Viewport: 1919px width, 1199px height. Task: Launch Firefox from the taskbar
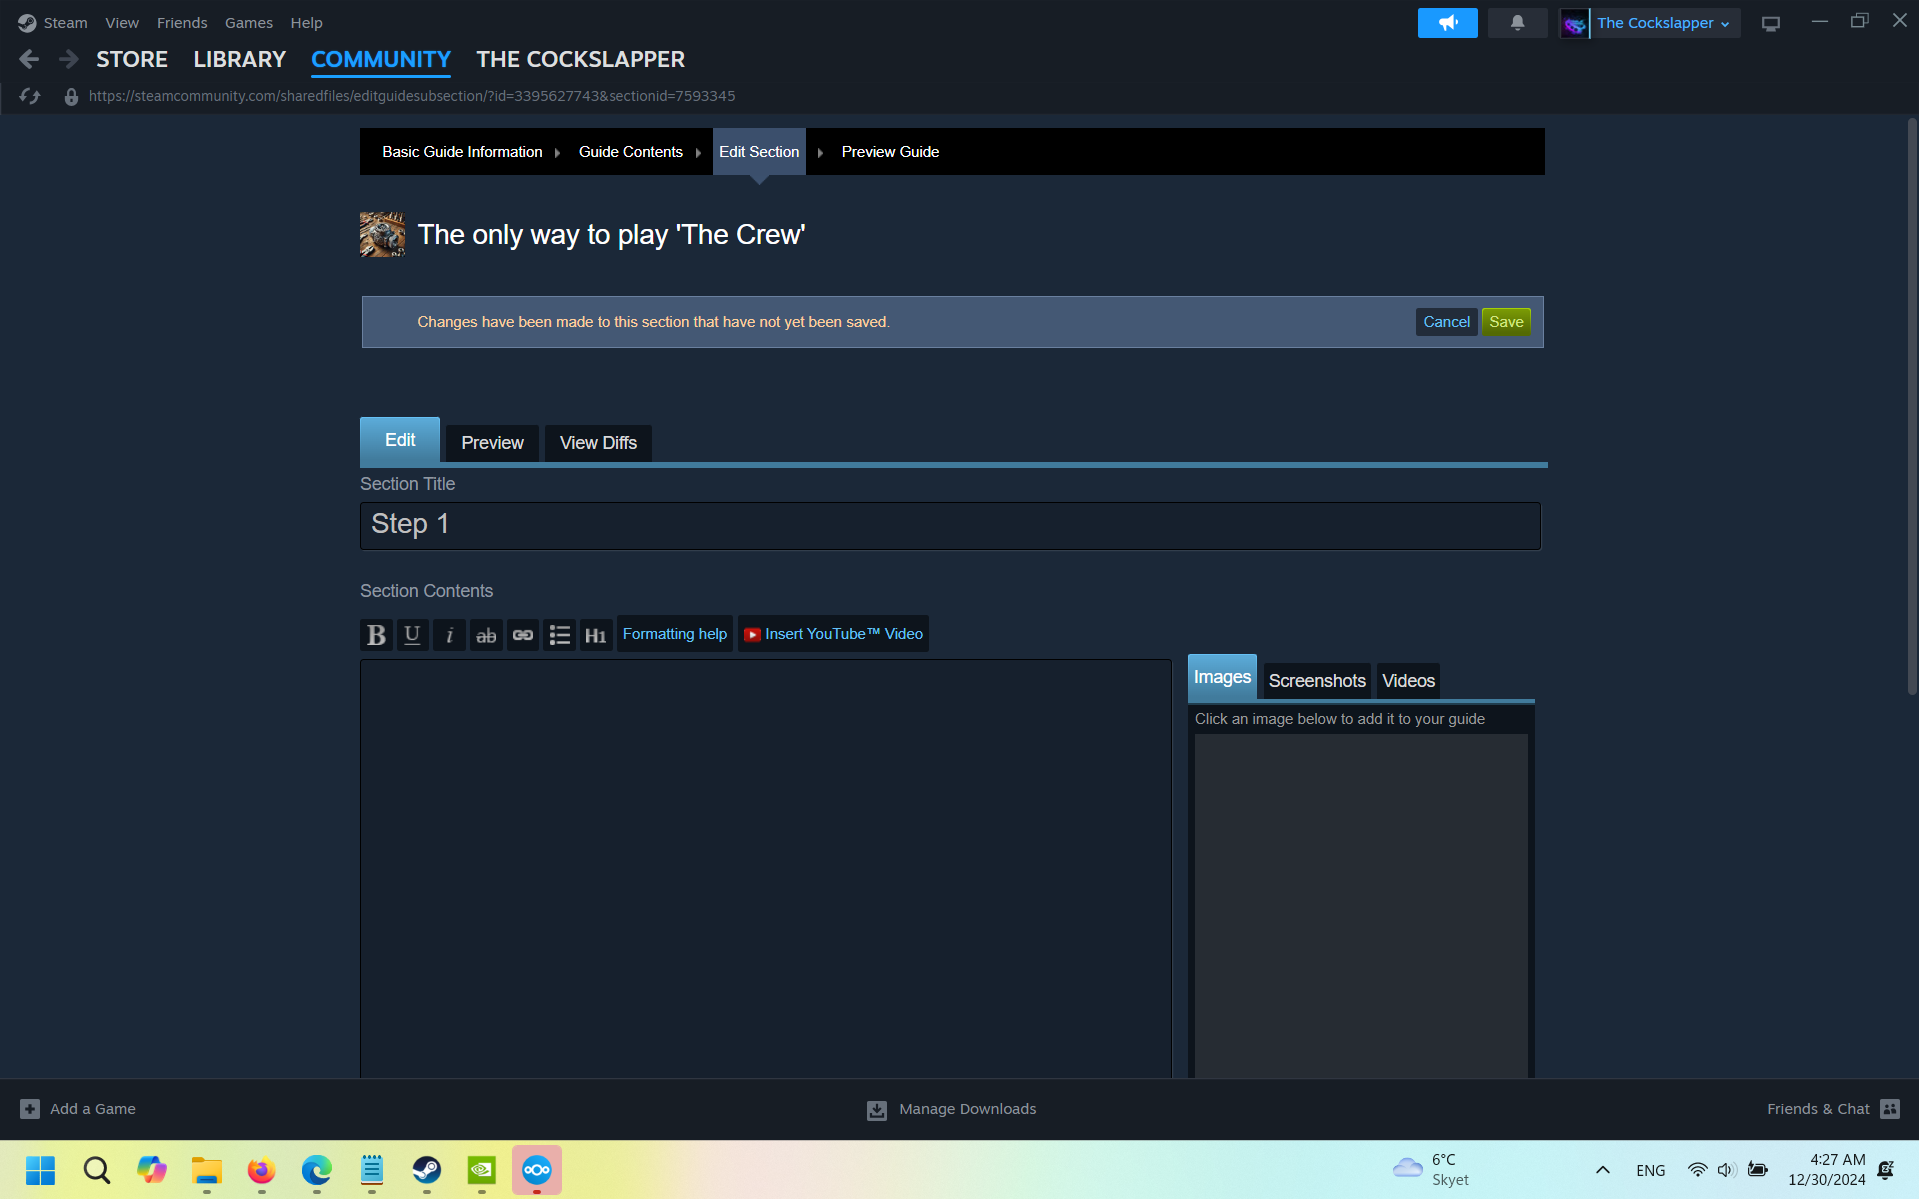pyautogui.click(x=262, y=1170)
